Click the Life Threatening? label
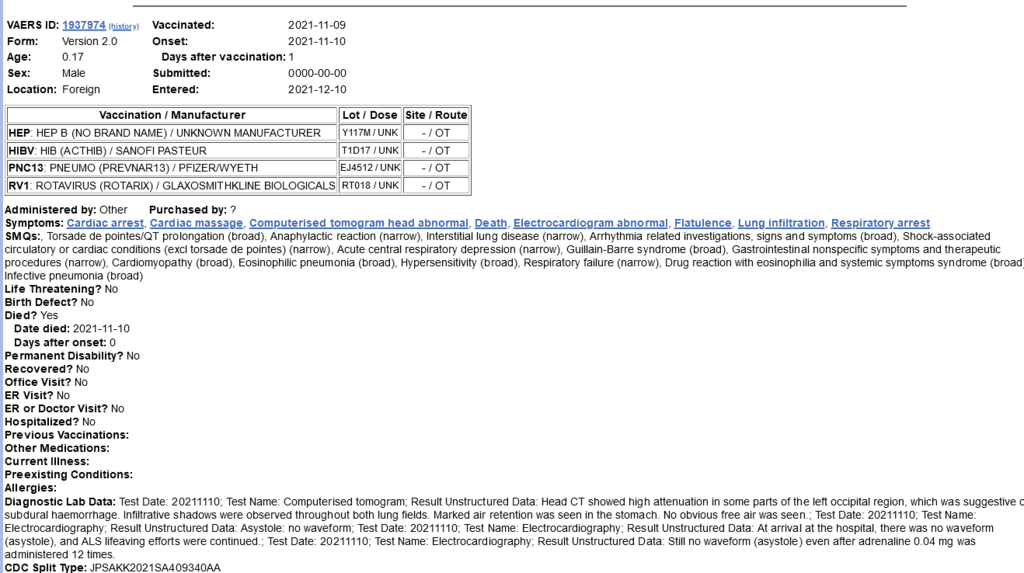Screen dimensions: 1024x573 53,289
